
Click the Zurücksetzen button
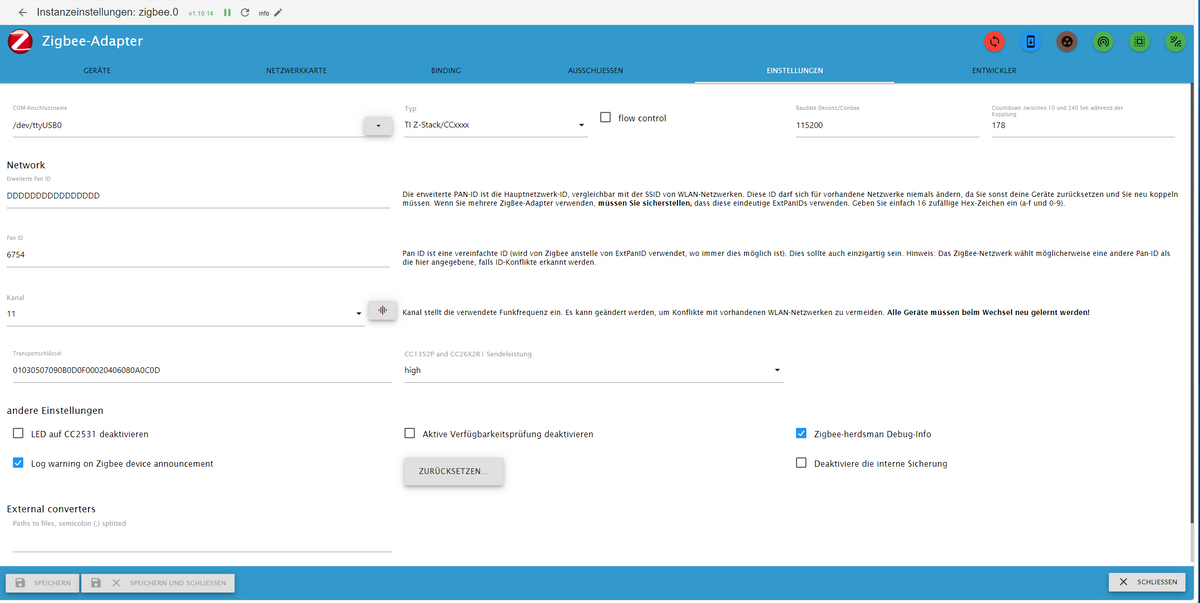(454, 470)
